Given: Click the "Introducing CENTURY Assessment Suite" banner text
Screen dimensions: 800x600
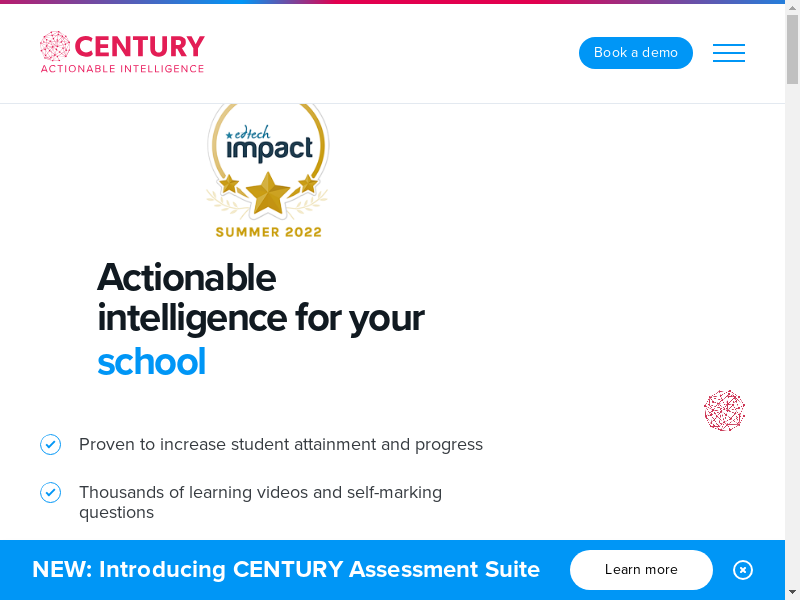Looking at the screenshot, I should point(286,570).
